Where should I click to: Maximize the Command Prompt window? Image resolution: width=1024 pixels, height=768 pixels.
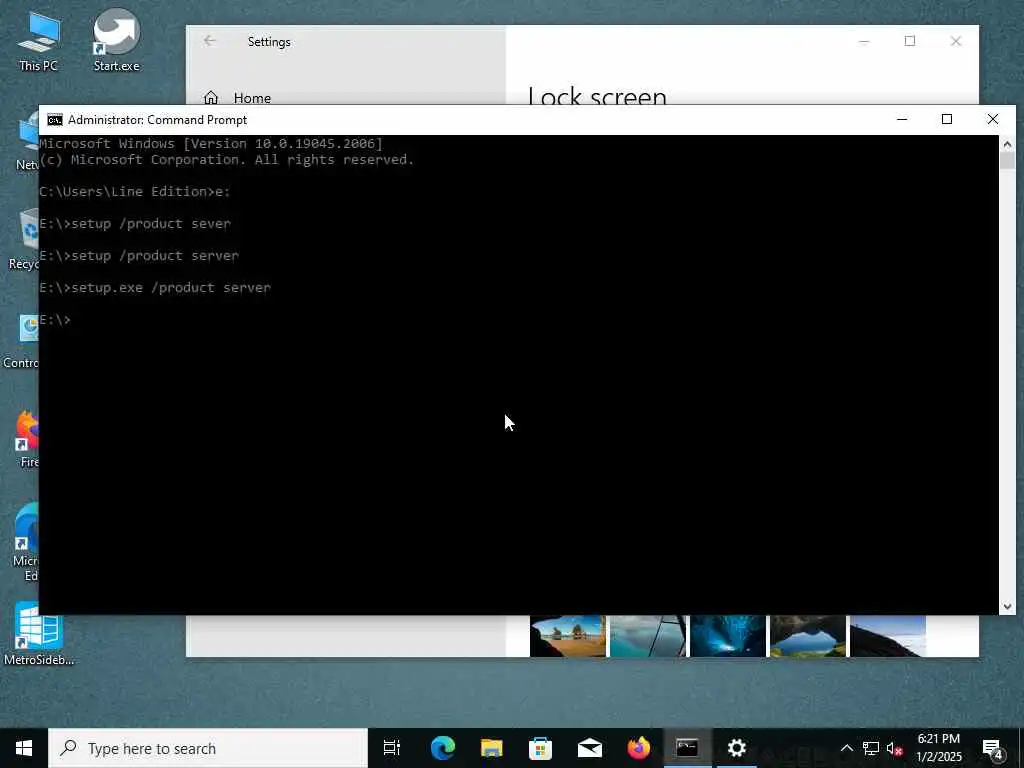point(947,120)
